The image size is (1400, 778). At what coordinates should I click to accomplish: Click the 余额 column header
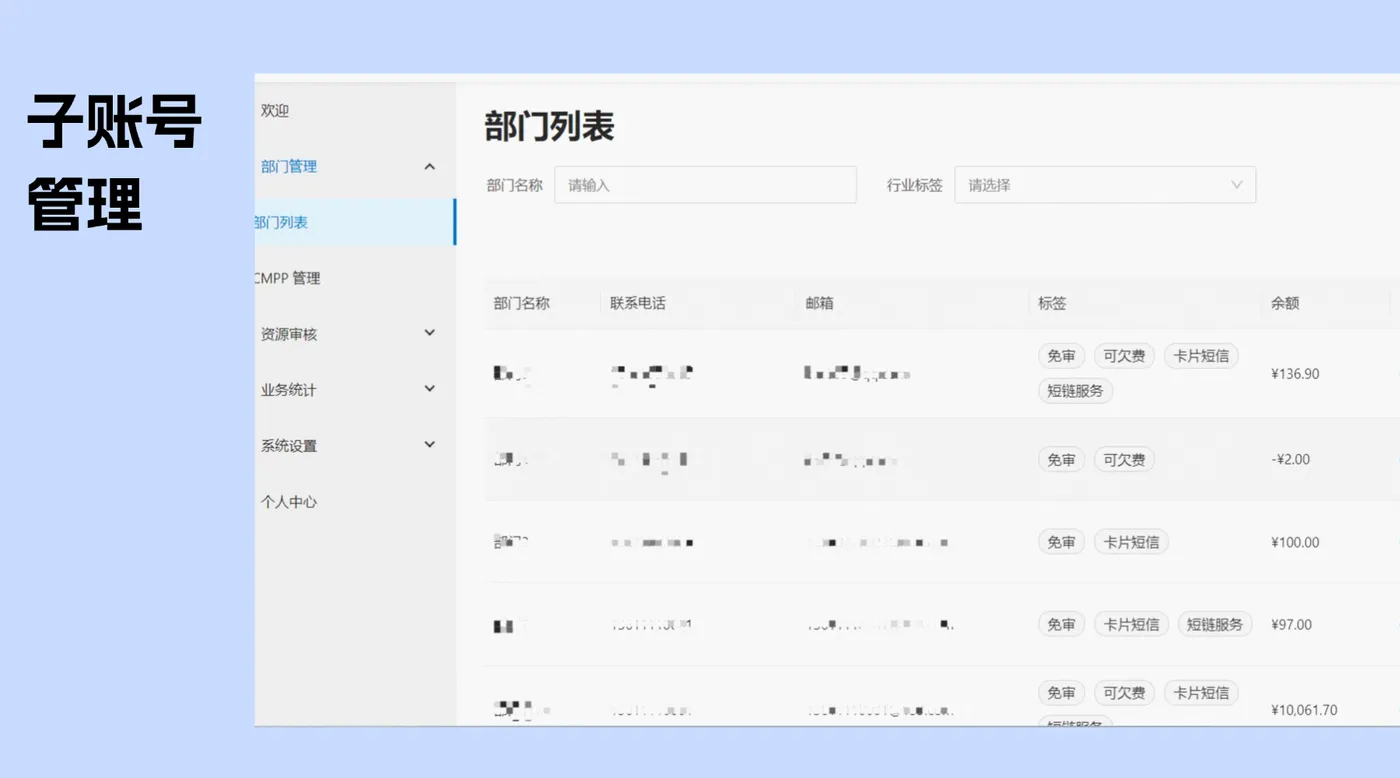click(x=1285, y=303)
